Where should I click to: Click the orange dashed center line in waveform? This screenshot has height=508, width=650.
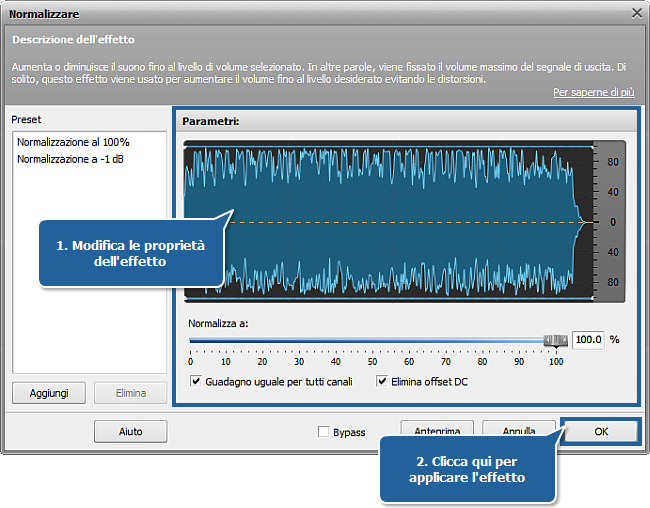(x=400, y=221)
